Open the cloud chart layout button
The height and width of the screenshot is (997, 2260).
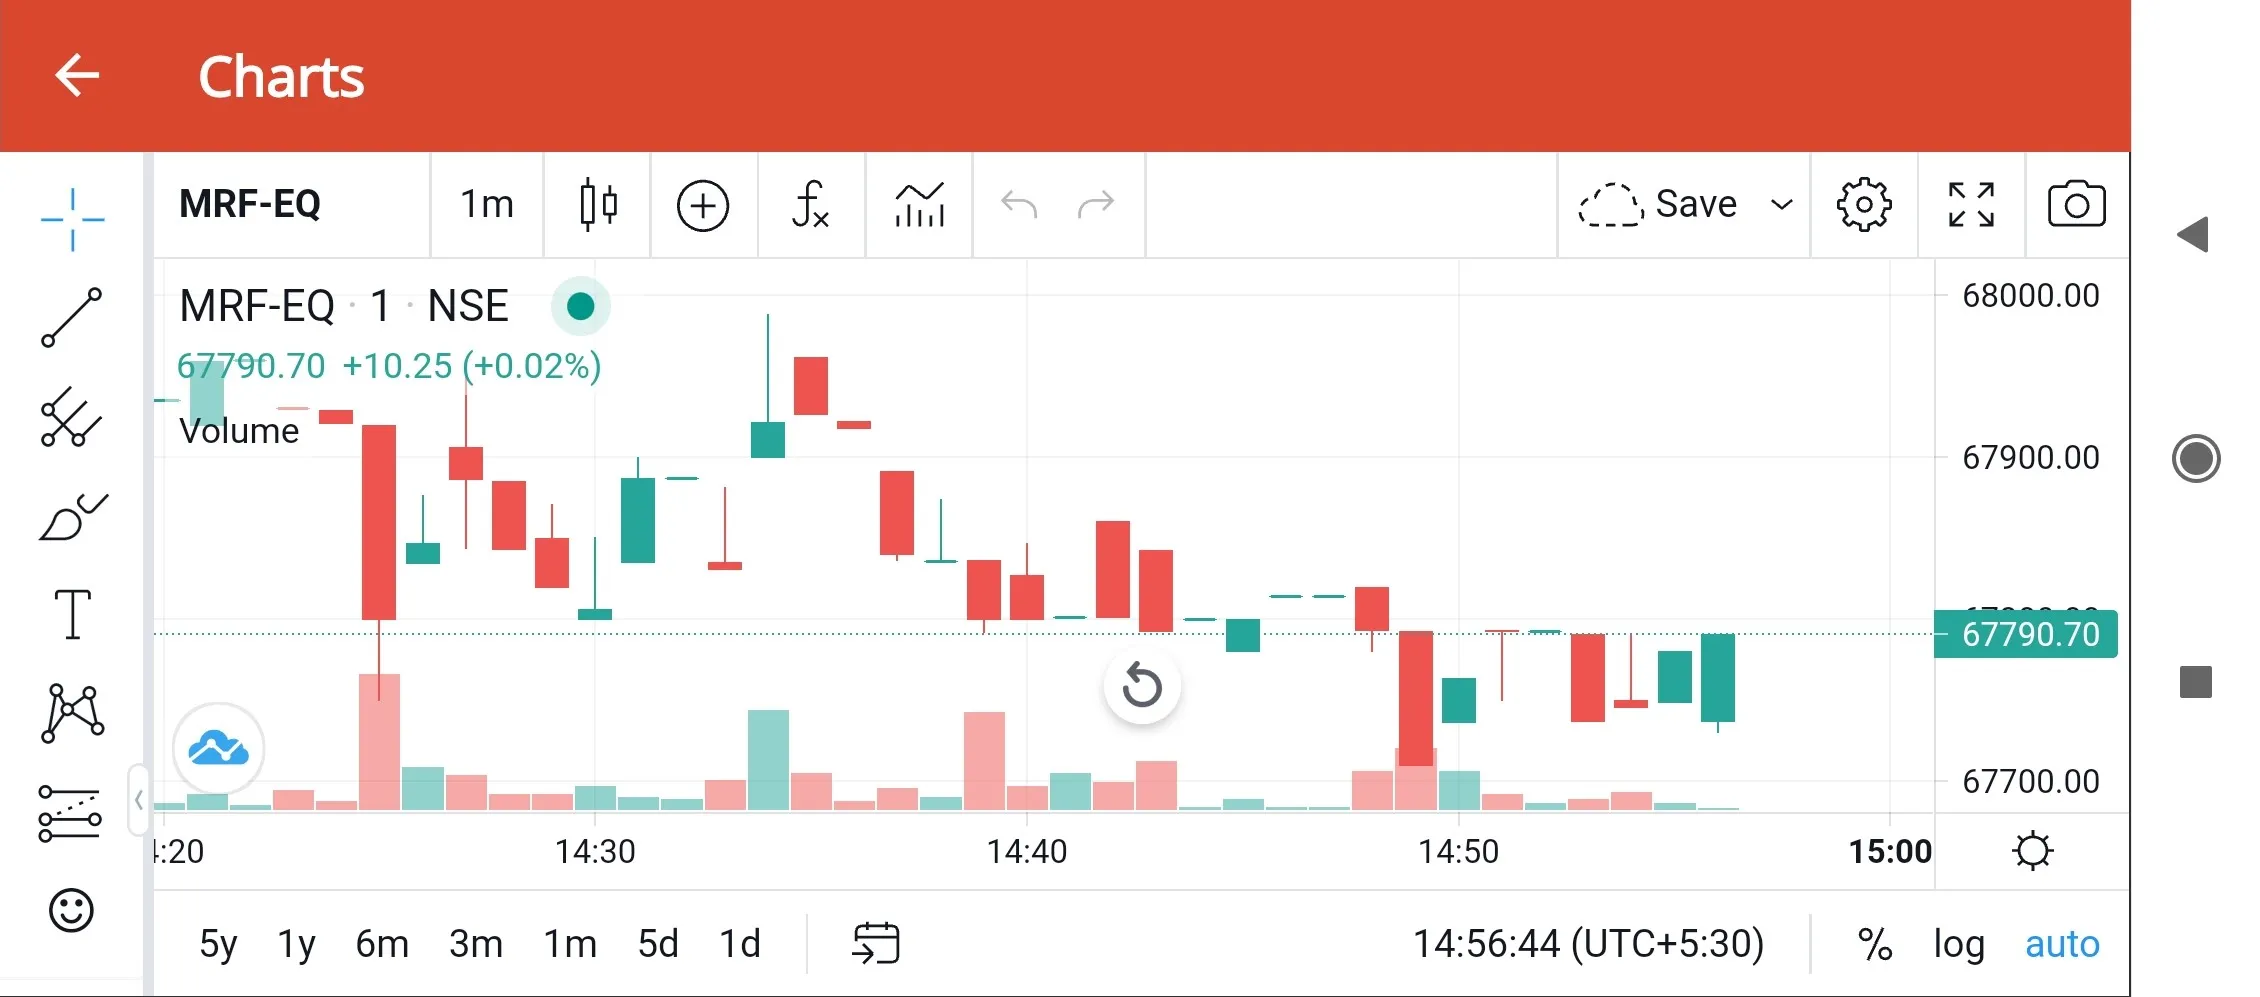(x=219, y=748)
